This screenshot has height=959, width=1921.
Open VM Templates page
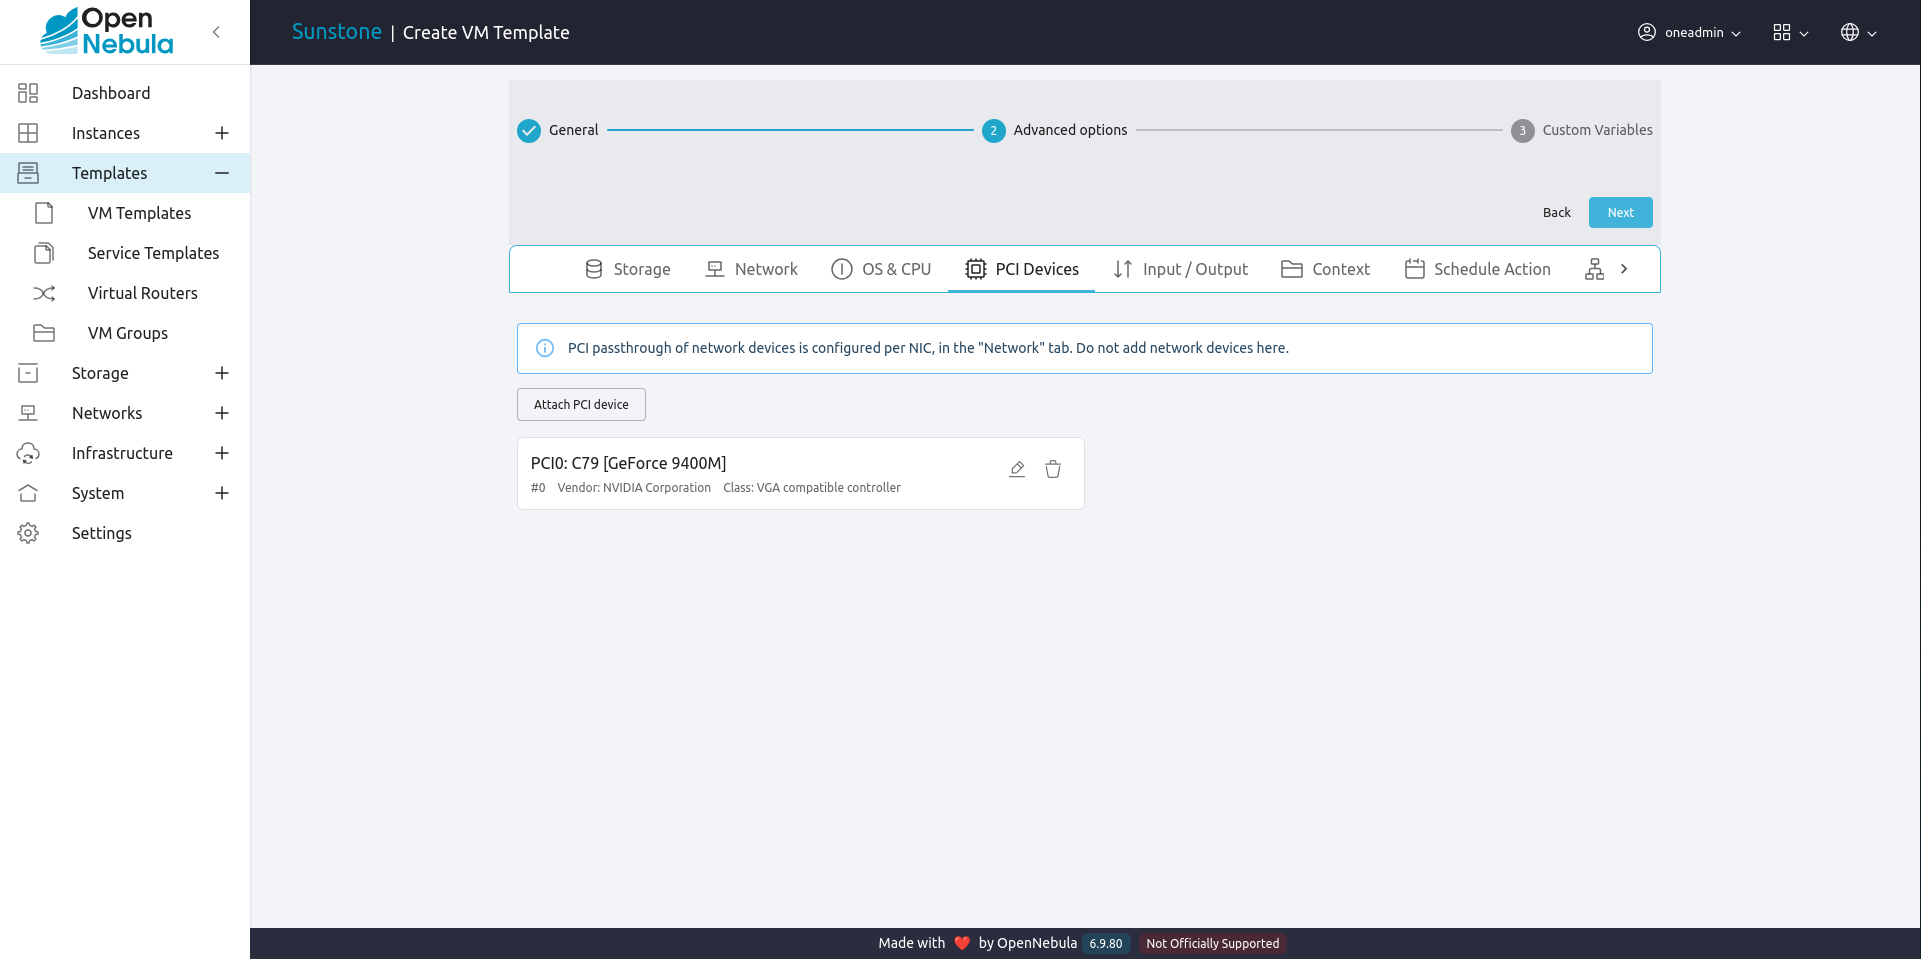click(139, 213)
